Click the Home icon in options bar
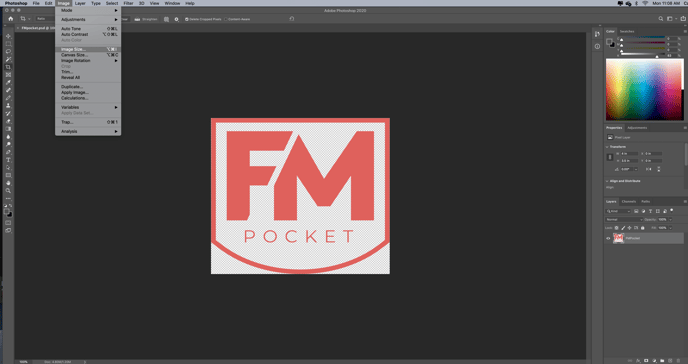The width and height of the screenshot is (688, 364). pyautogui.click(x=11, y=19)
